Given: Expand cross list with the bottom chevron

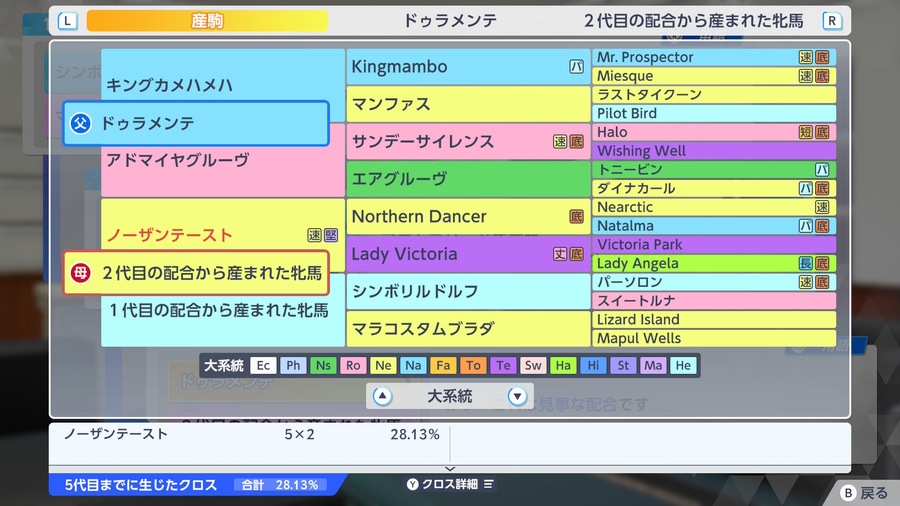Looking at the screenshot, I should pos(450,469).
